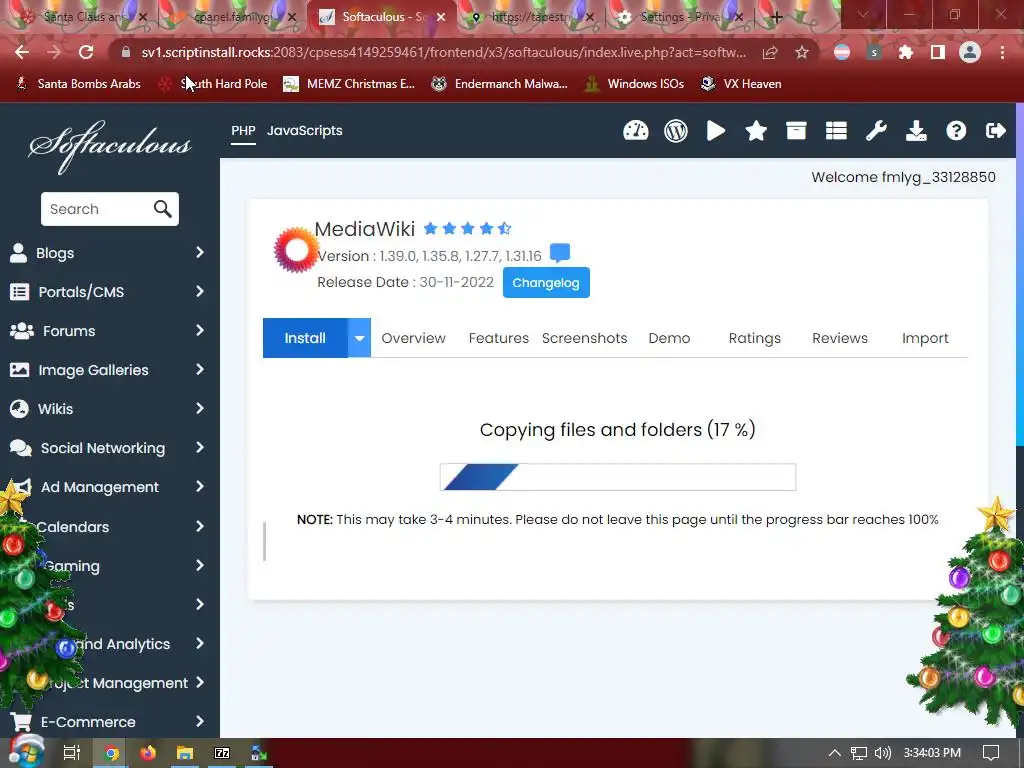Image resolution: width=1024 pixels, height=768 pixels.
Task: Select the PHP scripts tab
Action: click(x=243, y=131)
